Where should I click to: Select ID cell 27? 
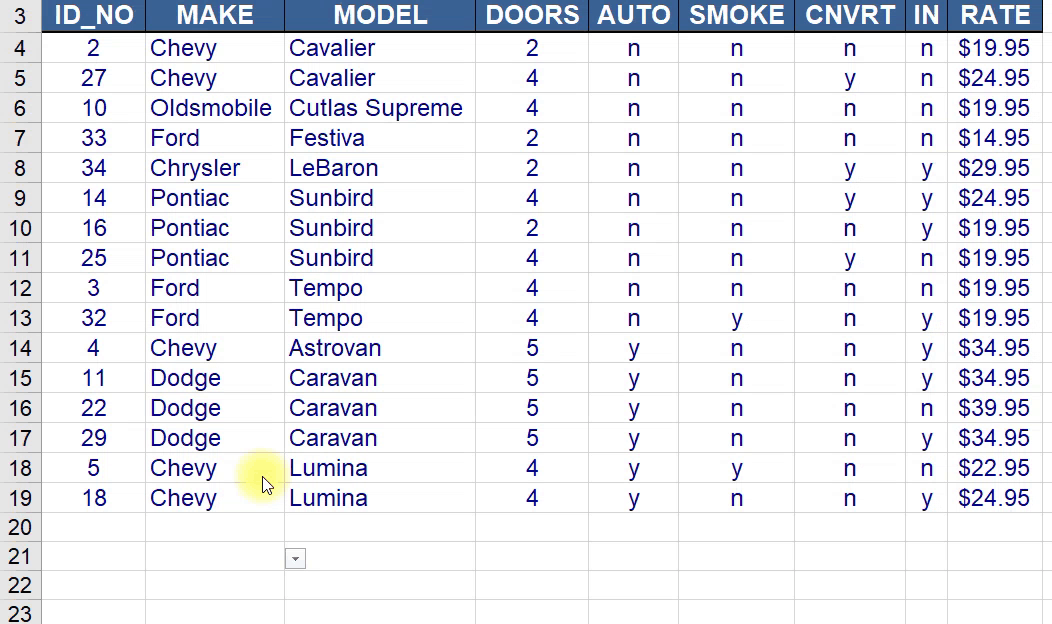click(94, 78)
